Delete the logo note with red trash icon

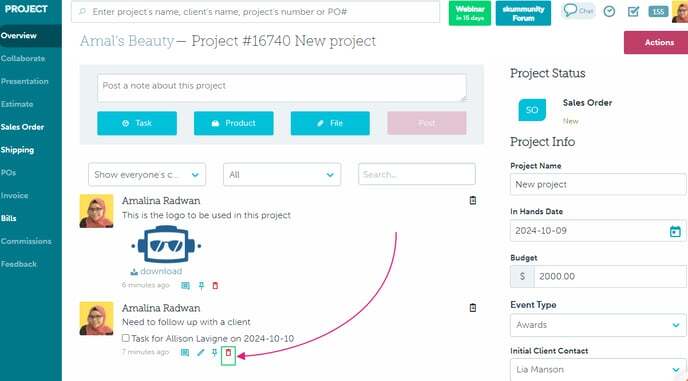[x=215, y=286]
